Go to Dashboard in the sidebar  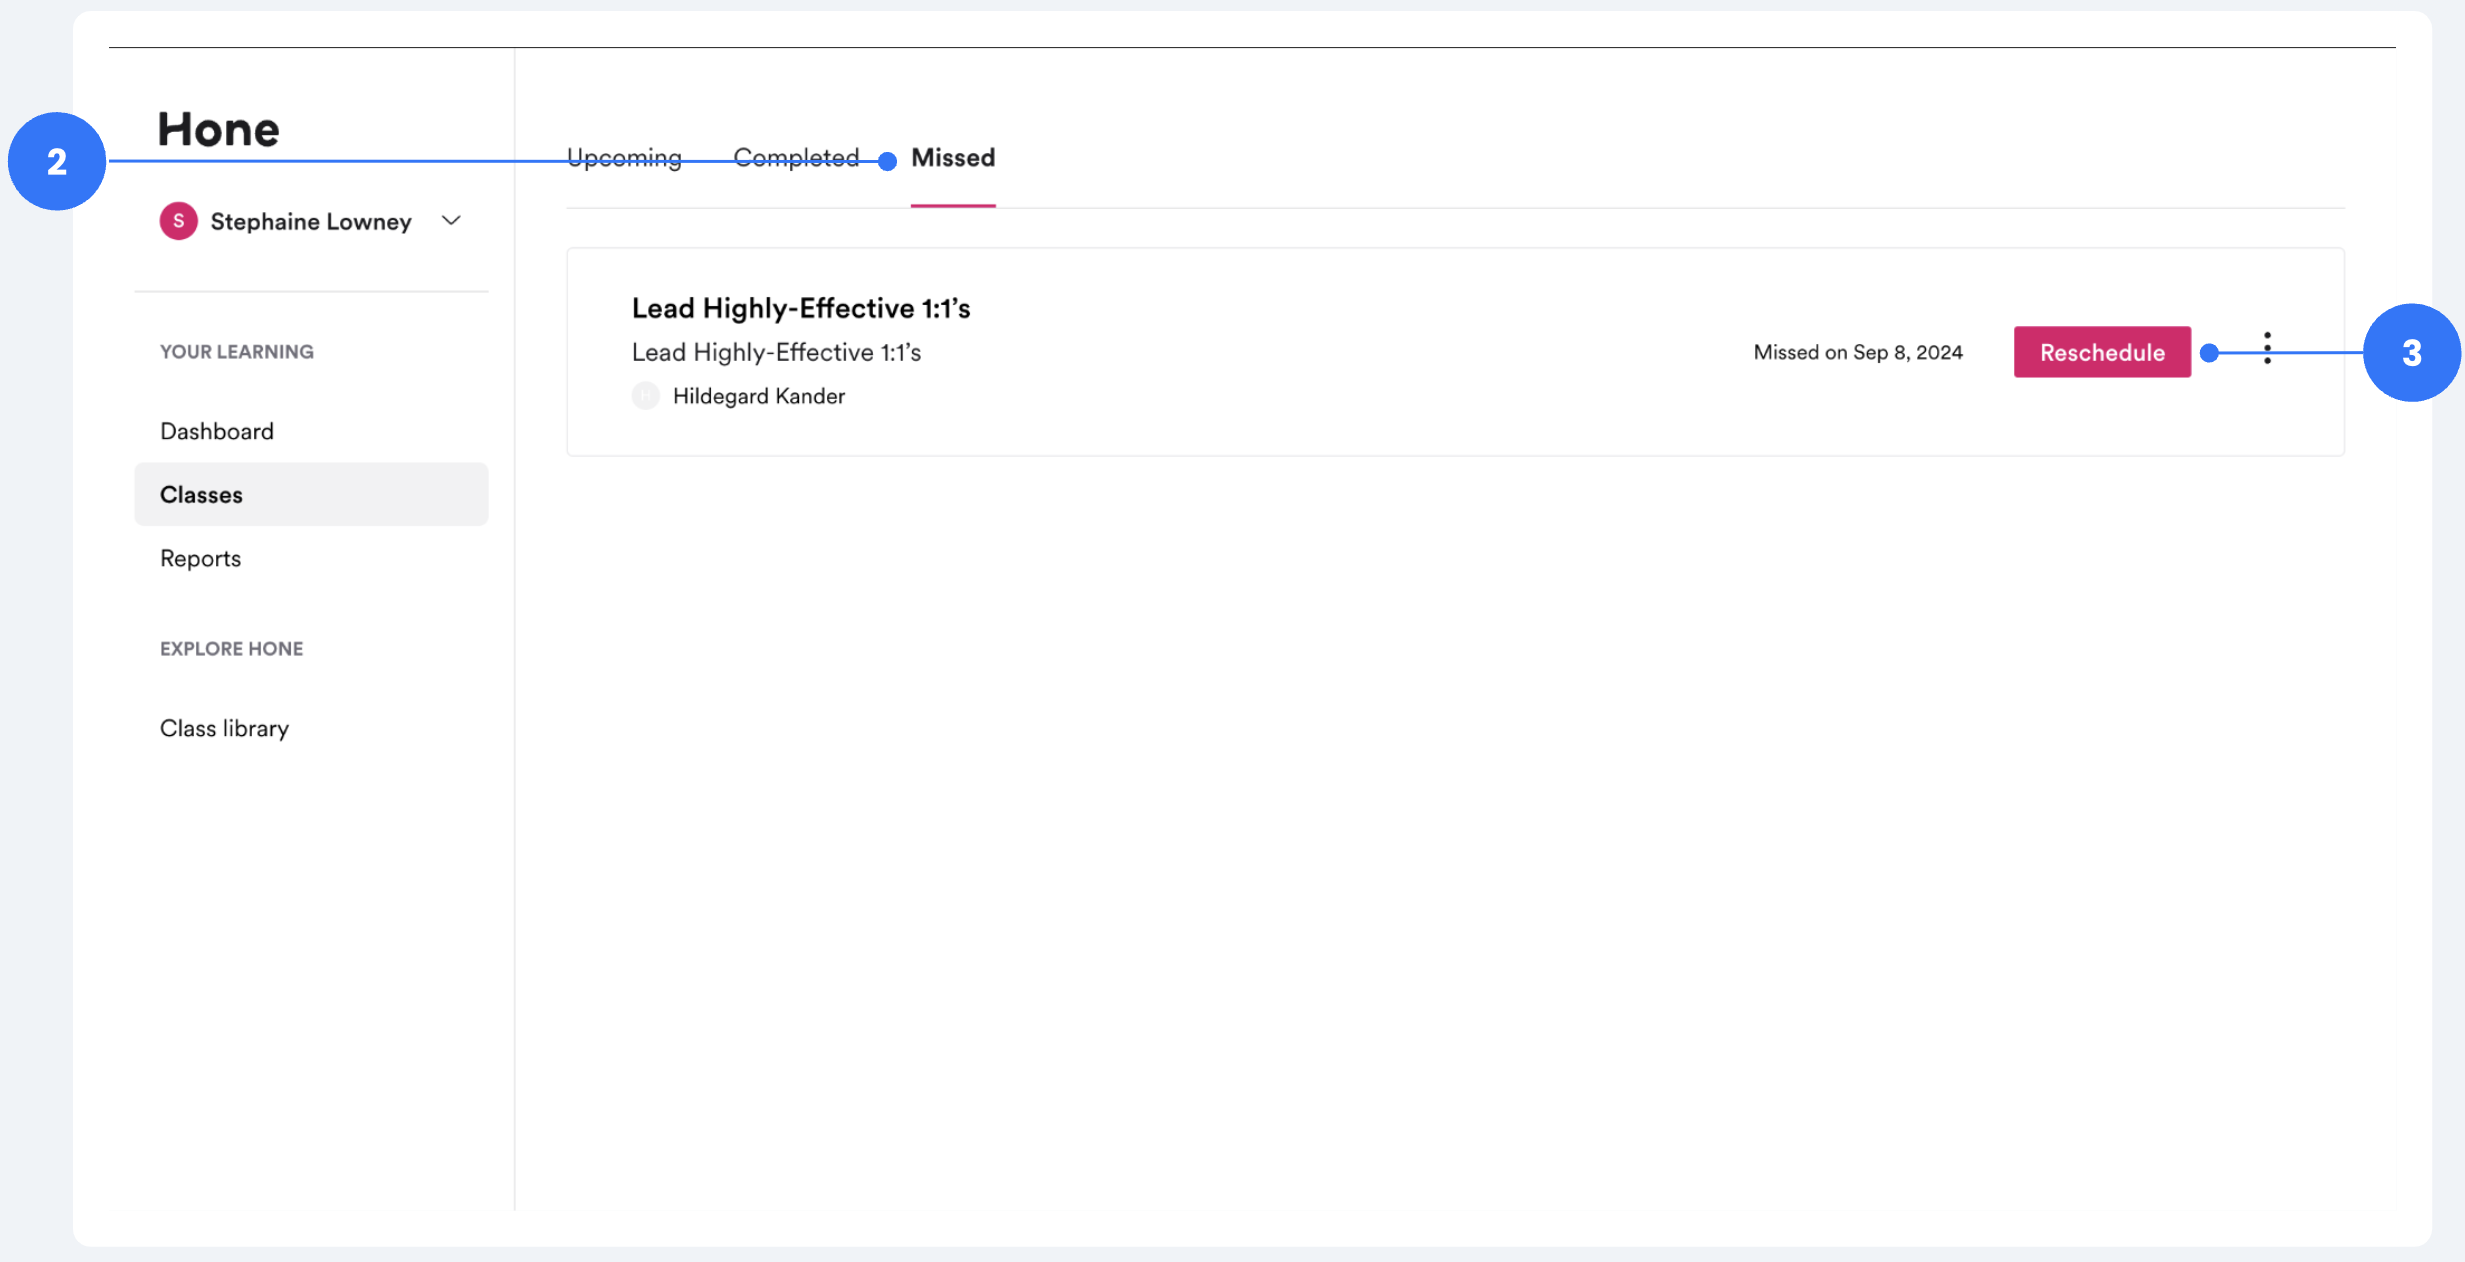[217, 431]
